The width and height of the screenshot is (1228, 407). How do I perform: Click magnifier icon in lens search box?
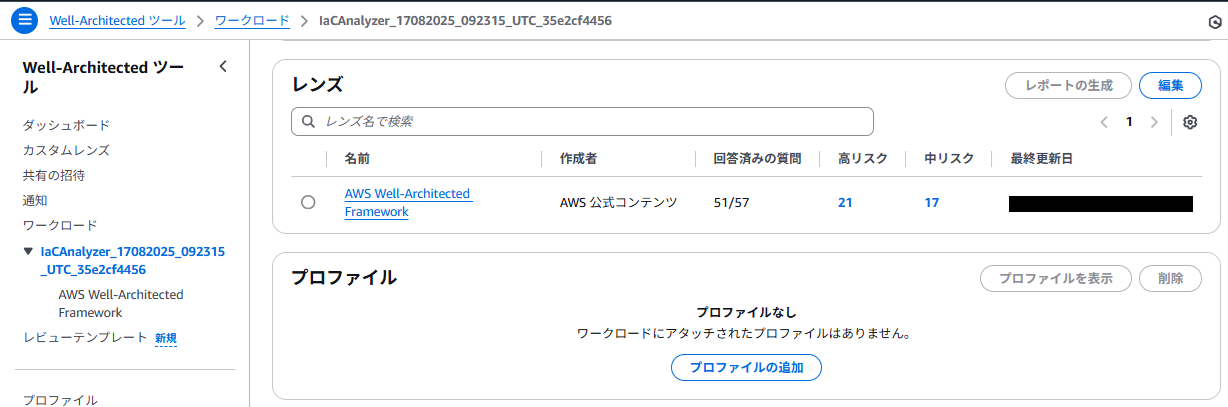click(x=309, y=122)
